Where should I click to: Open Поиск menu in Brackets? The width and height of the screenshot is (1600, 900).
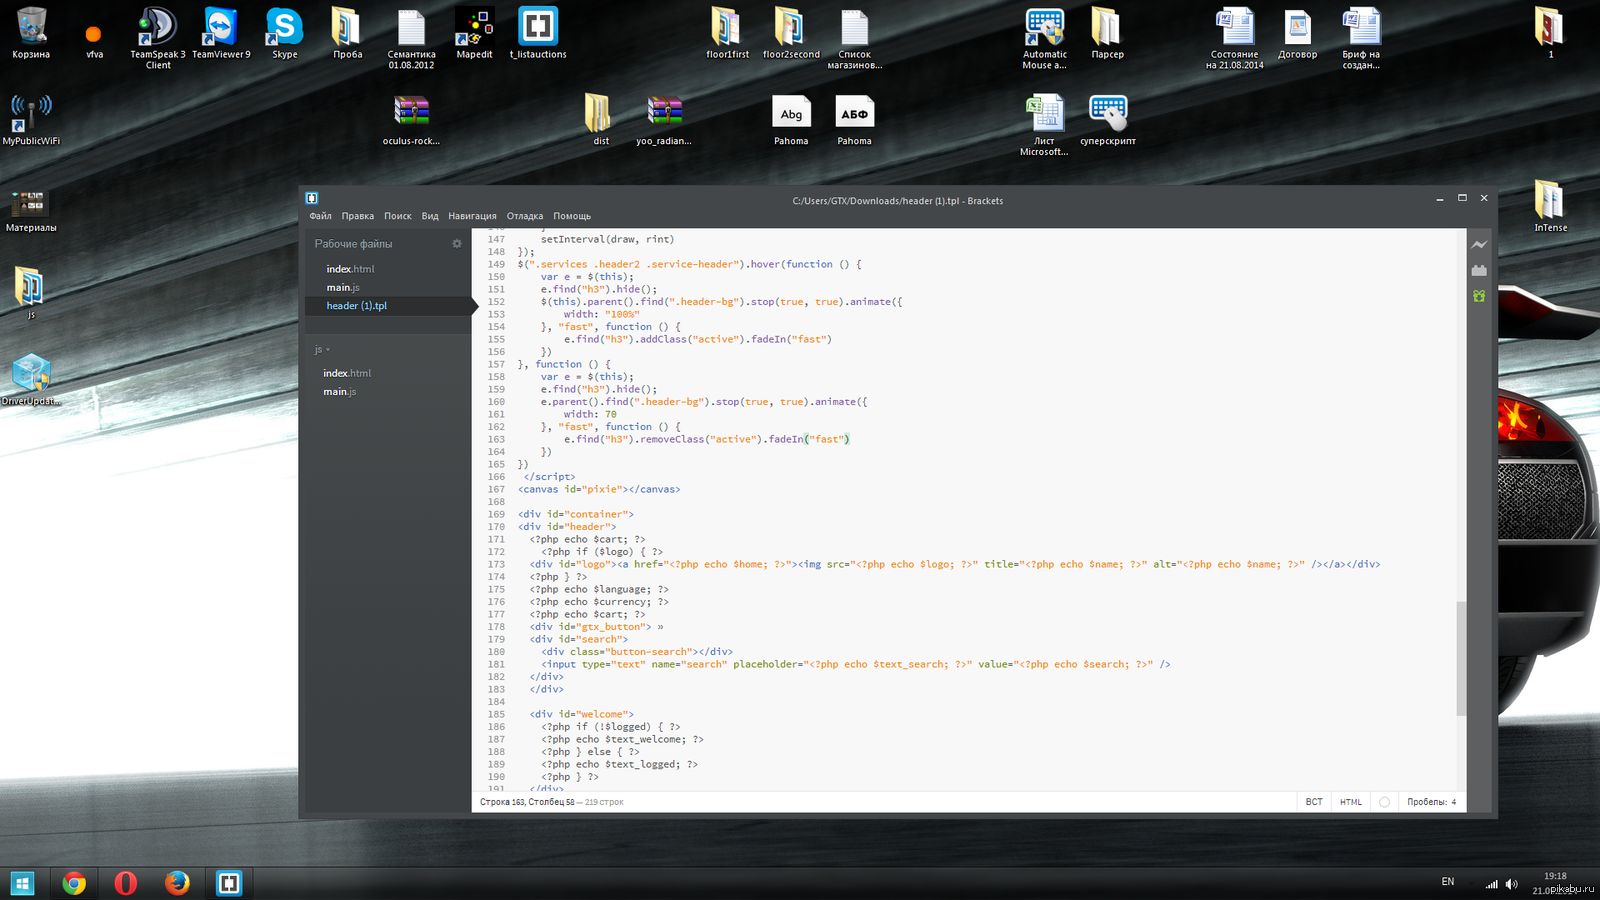(x=397, y=216)
